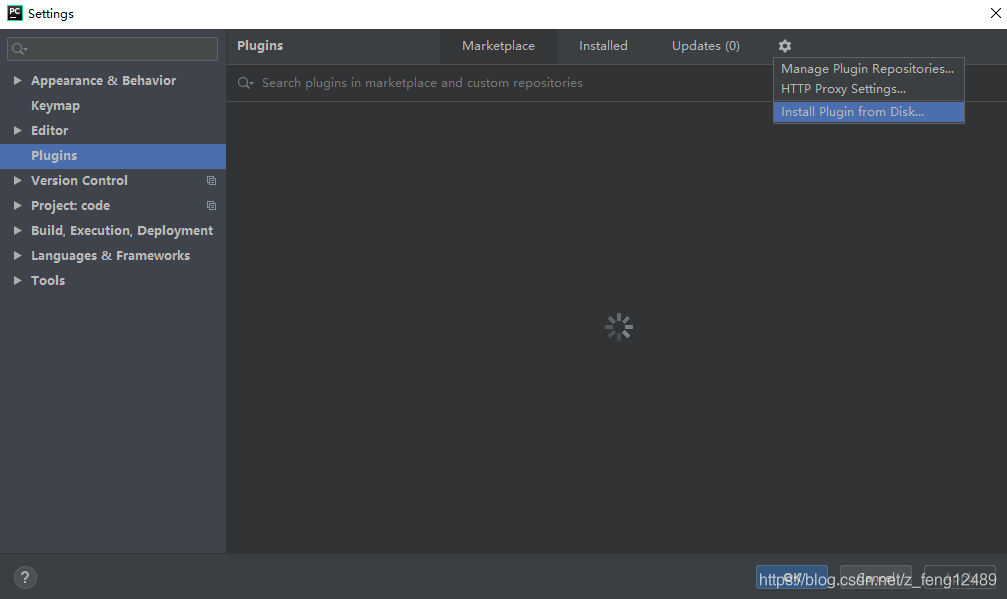Screen dimensions: 1007x599
Task: Switch to the Marketplace tab
Action: click(498, 46)
